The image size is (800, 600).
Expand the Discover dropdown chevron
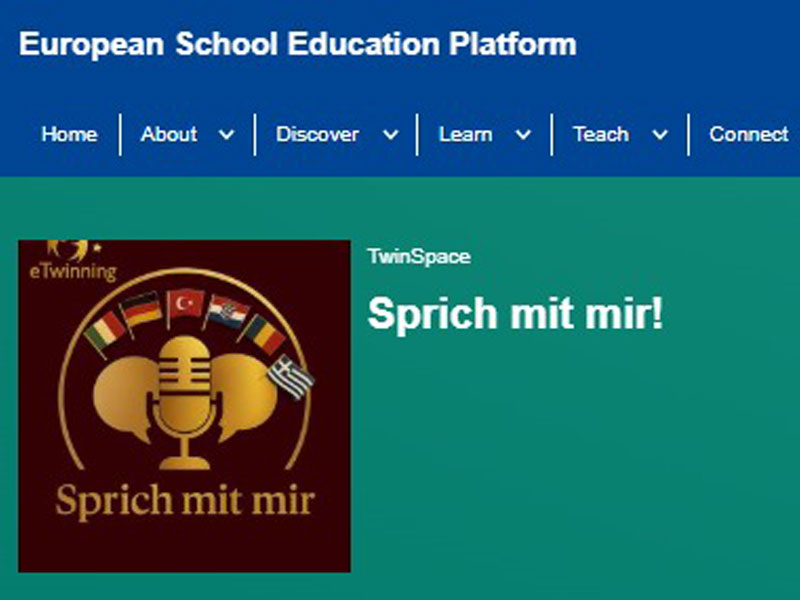pos(391,135)
